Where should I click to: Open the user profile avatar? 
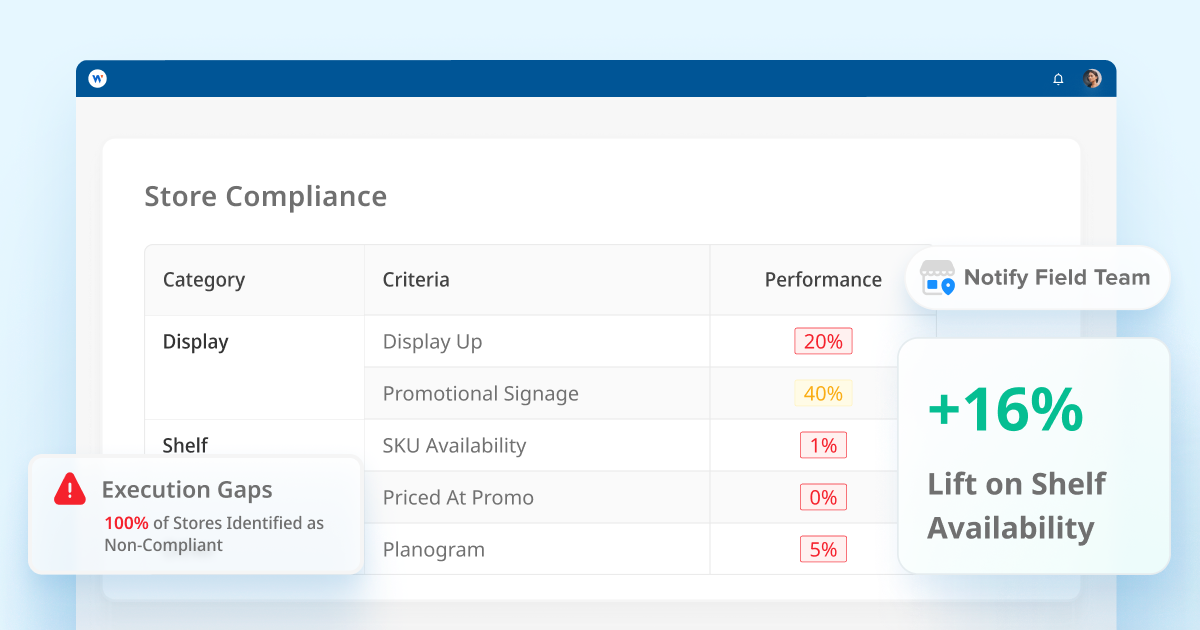coord(1092,78)
